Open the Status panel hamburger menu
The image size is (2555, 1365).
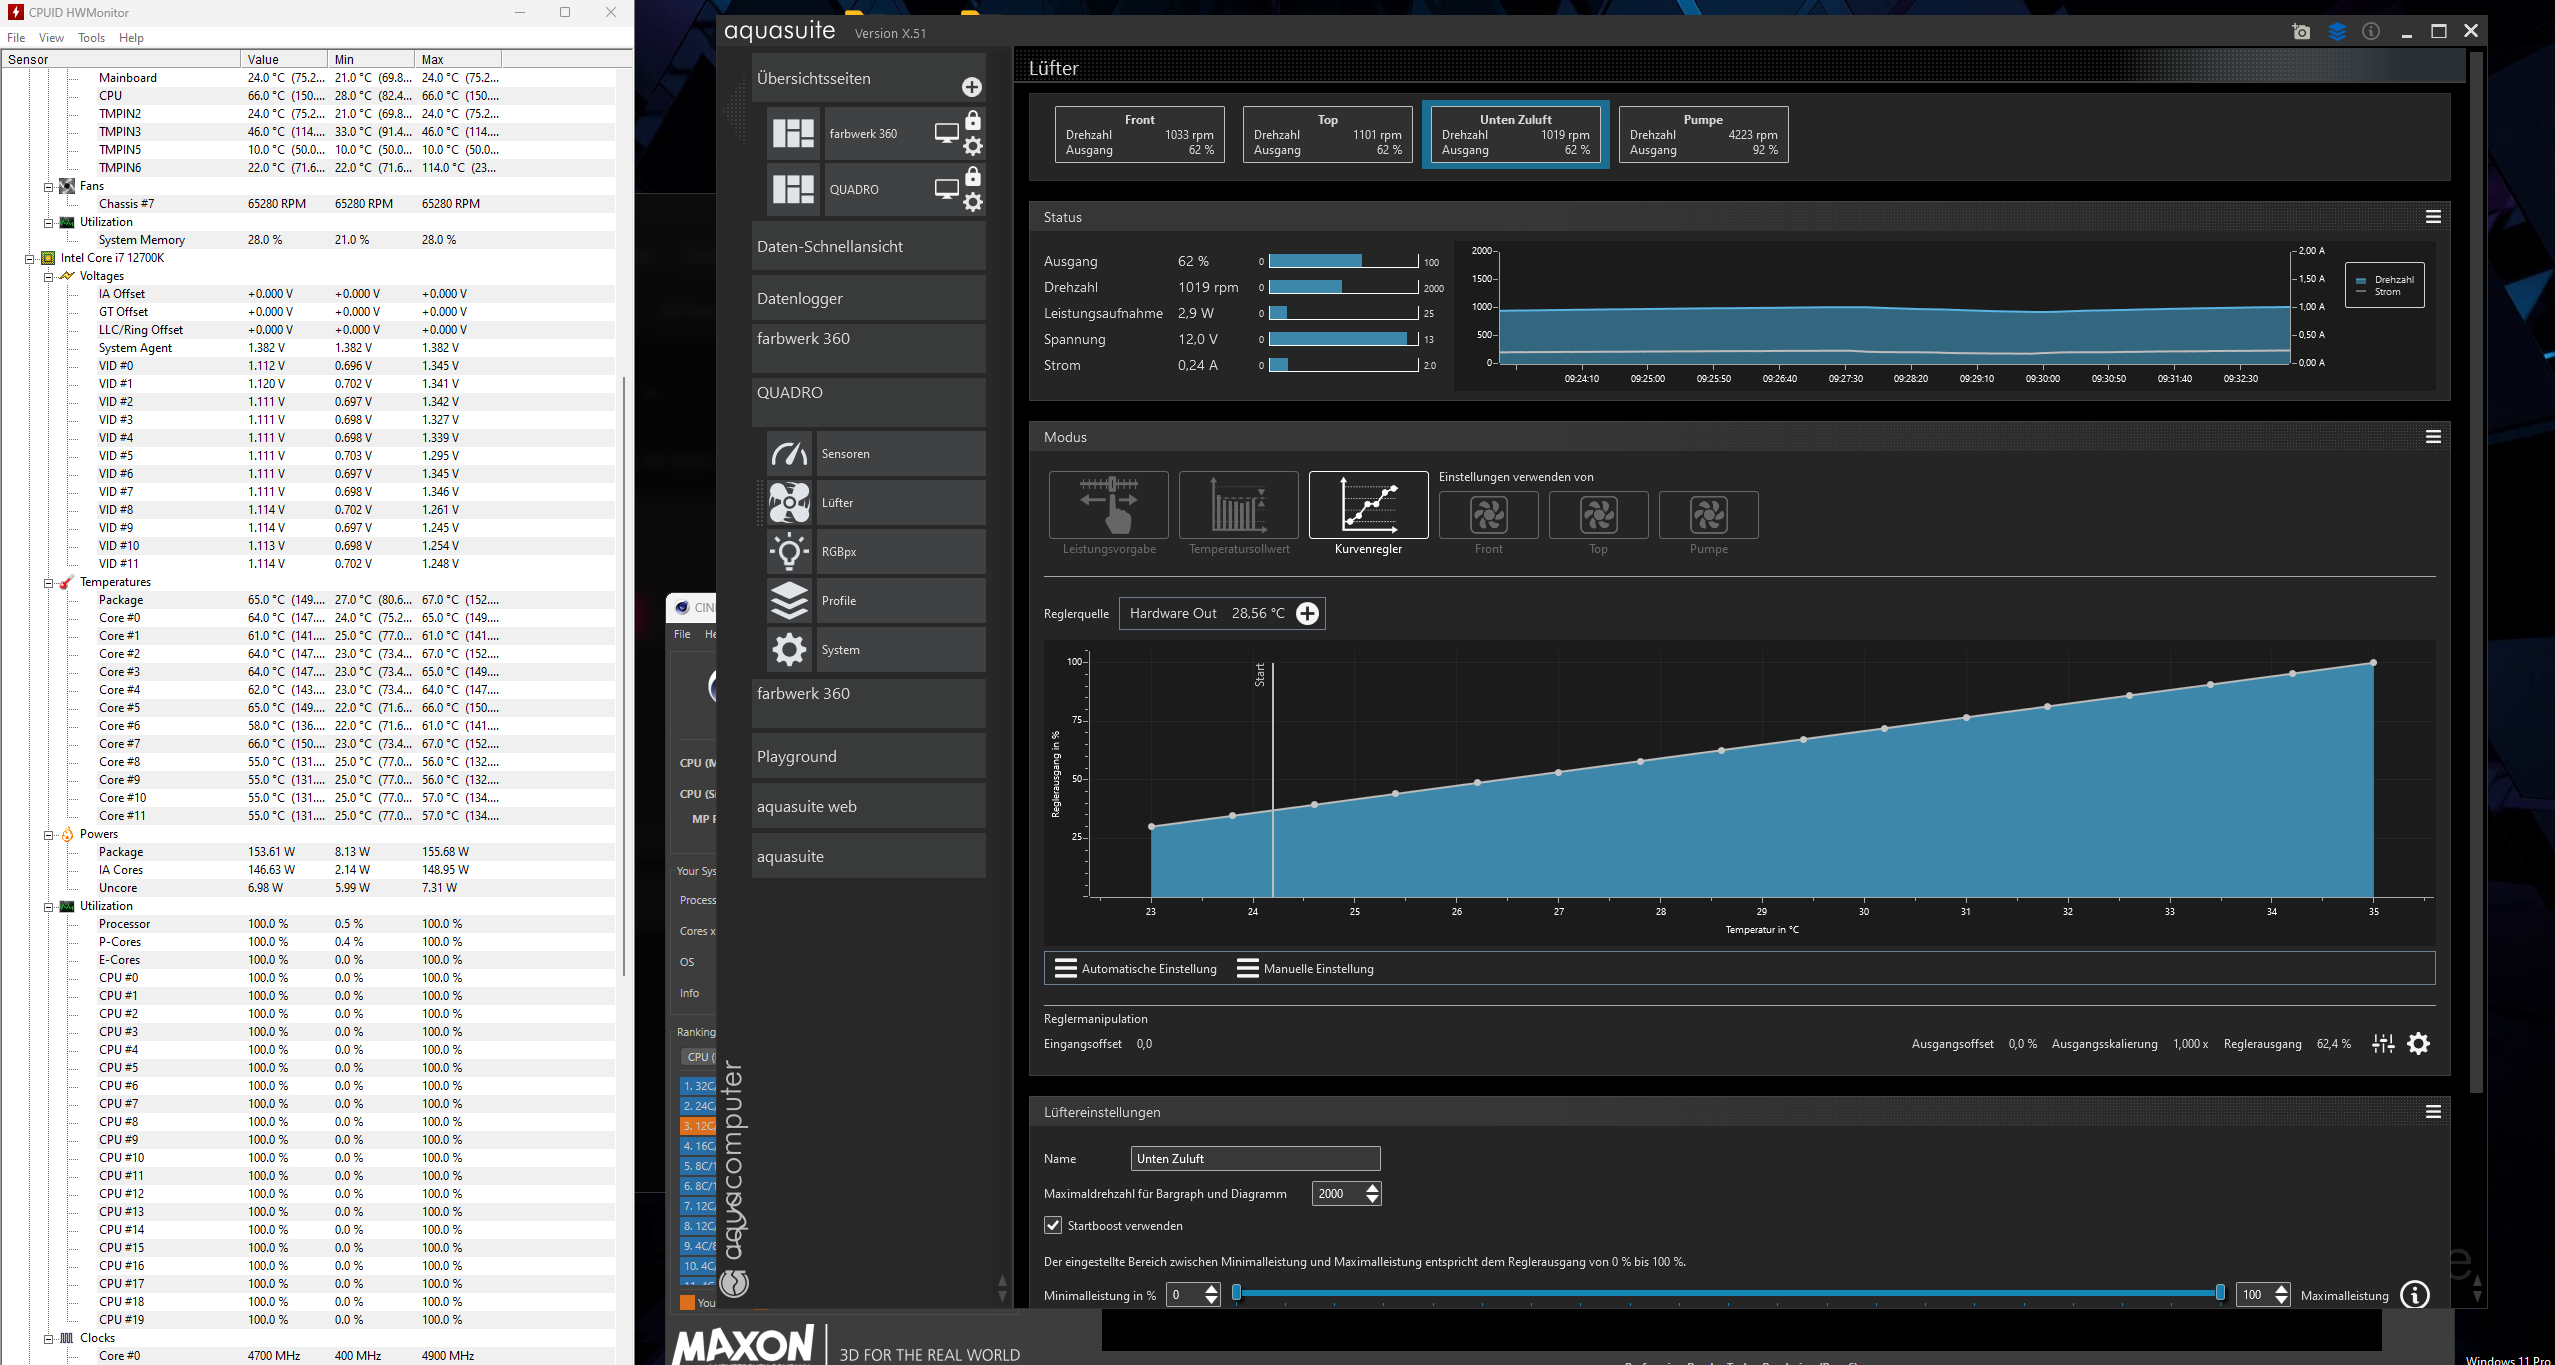(x=2433, y=217)
